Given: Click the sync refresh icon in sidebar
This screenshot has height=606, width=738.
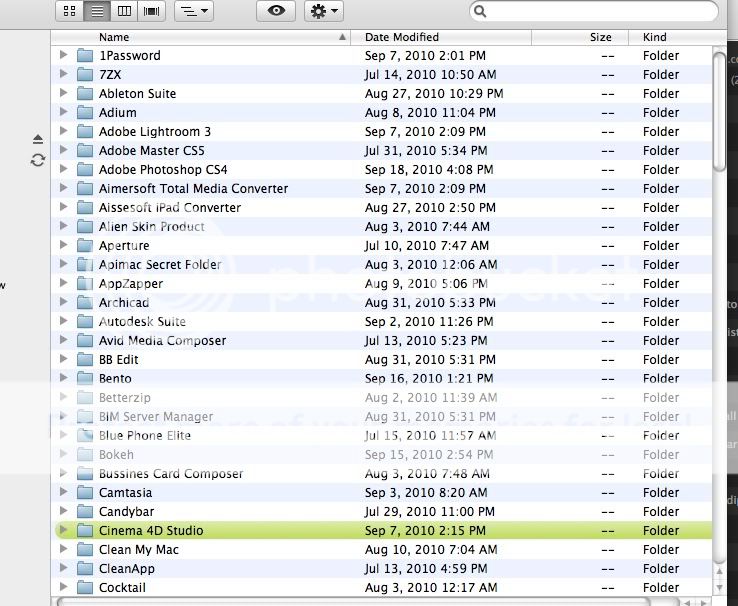Looking at the screenshot, I should point(38,160).
